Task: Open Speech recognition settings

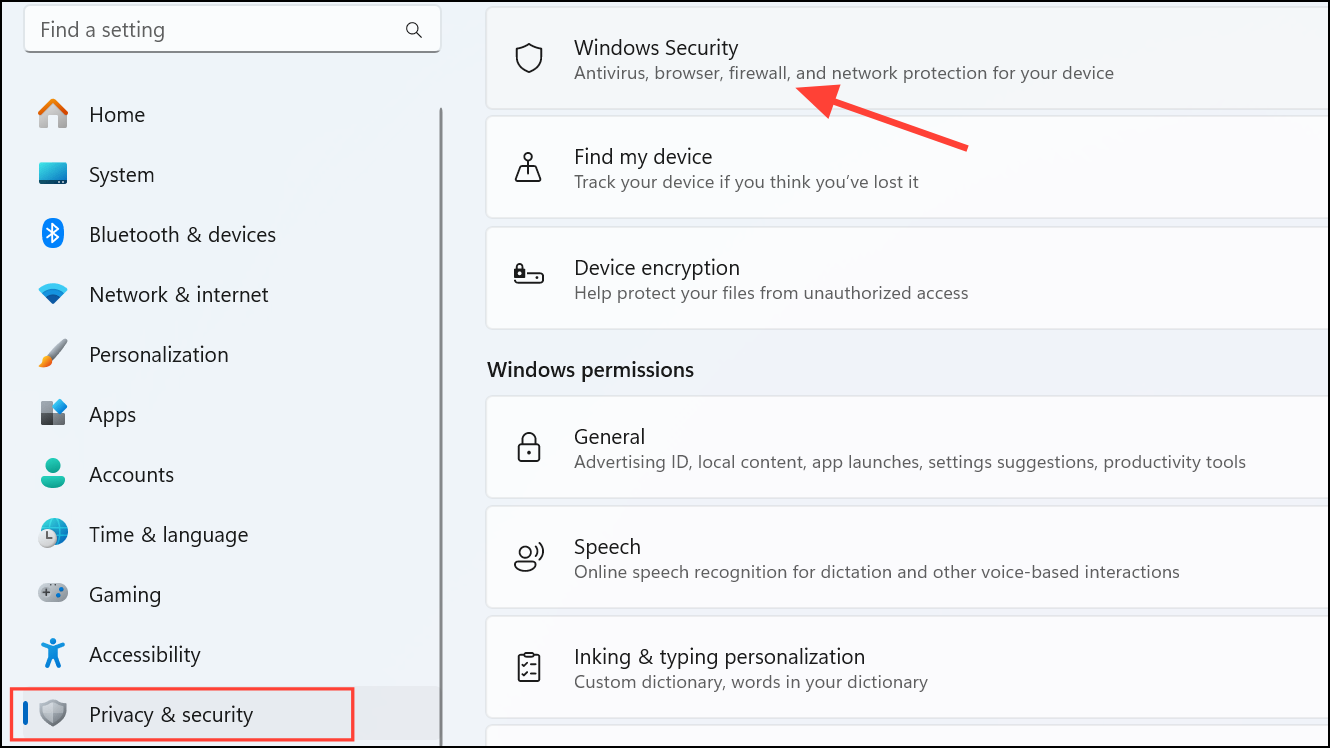Action: click(907, 557)
